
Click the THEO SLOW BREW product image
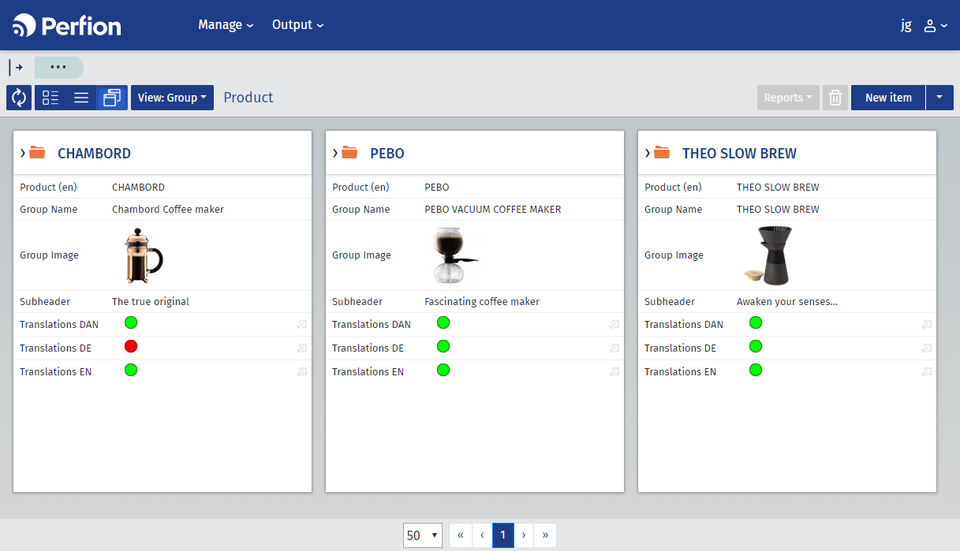769,255
